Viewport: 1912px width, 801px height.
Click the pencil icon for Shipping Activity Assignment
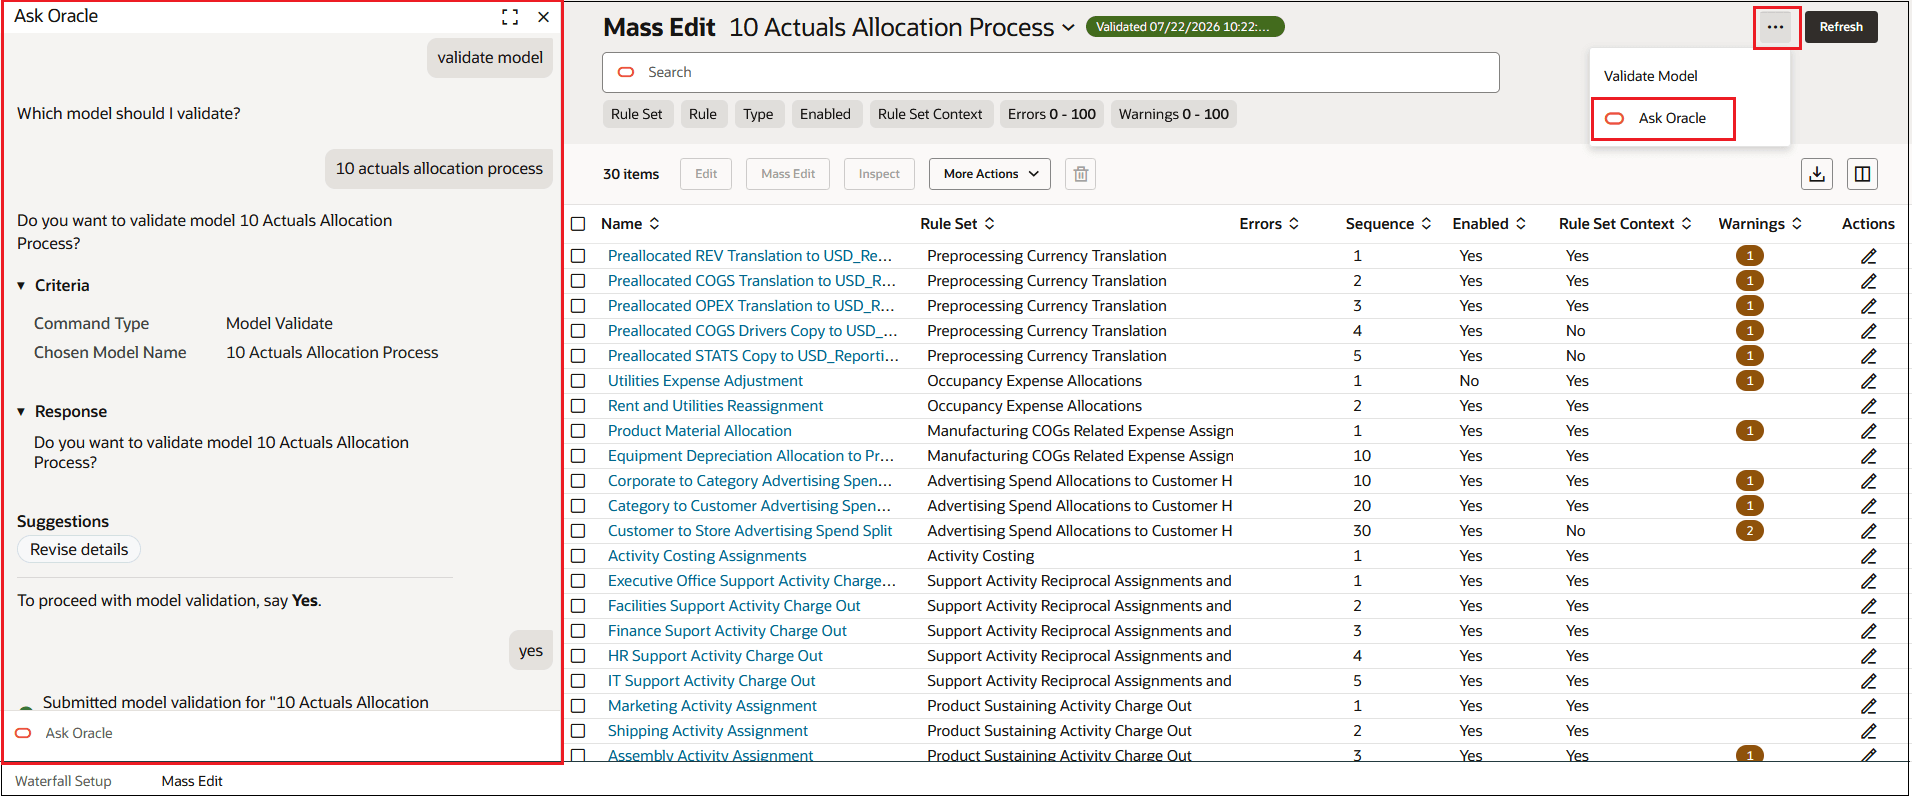coord(1868,731)
